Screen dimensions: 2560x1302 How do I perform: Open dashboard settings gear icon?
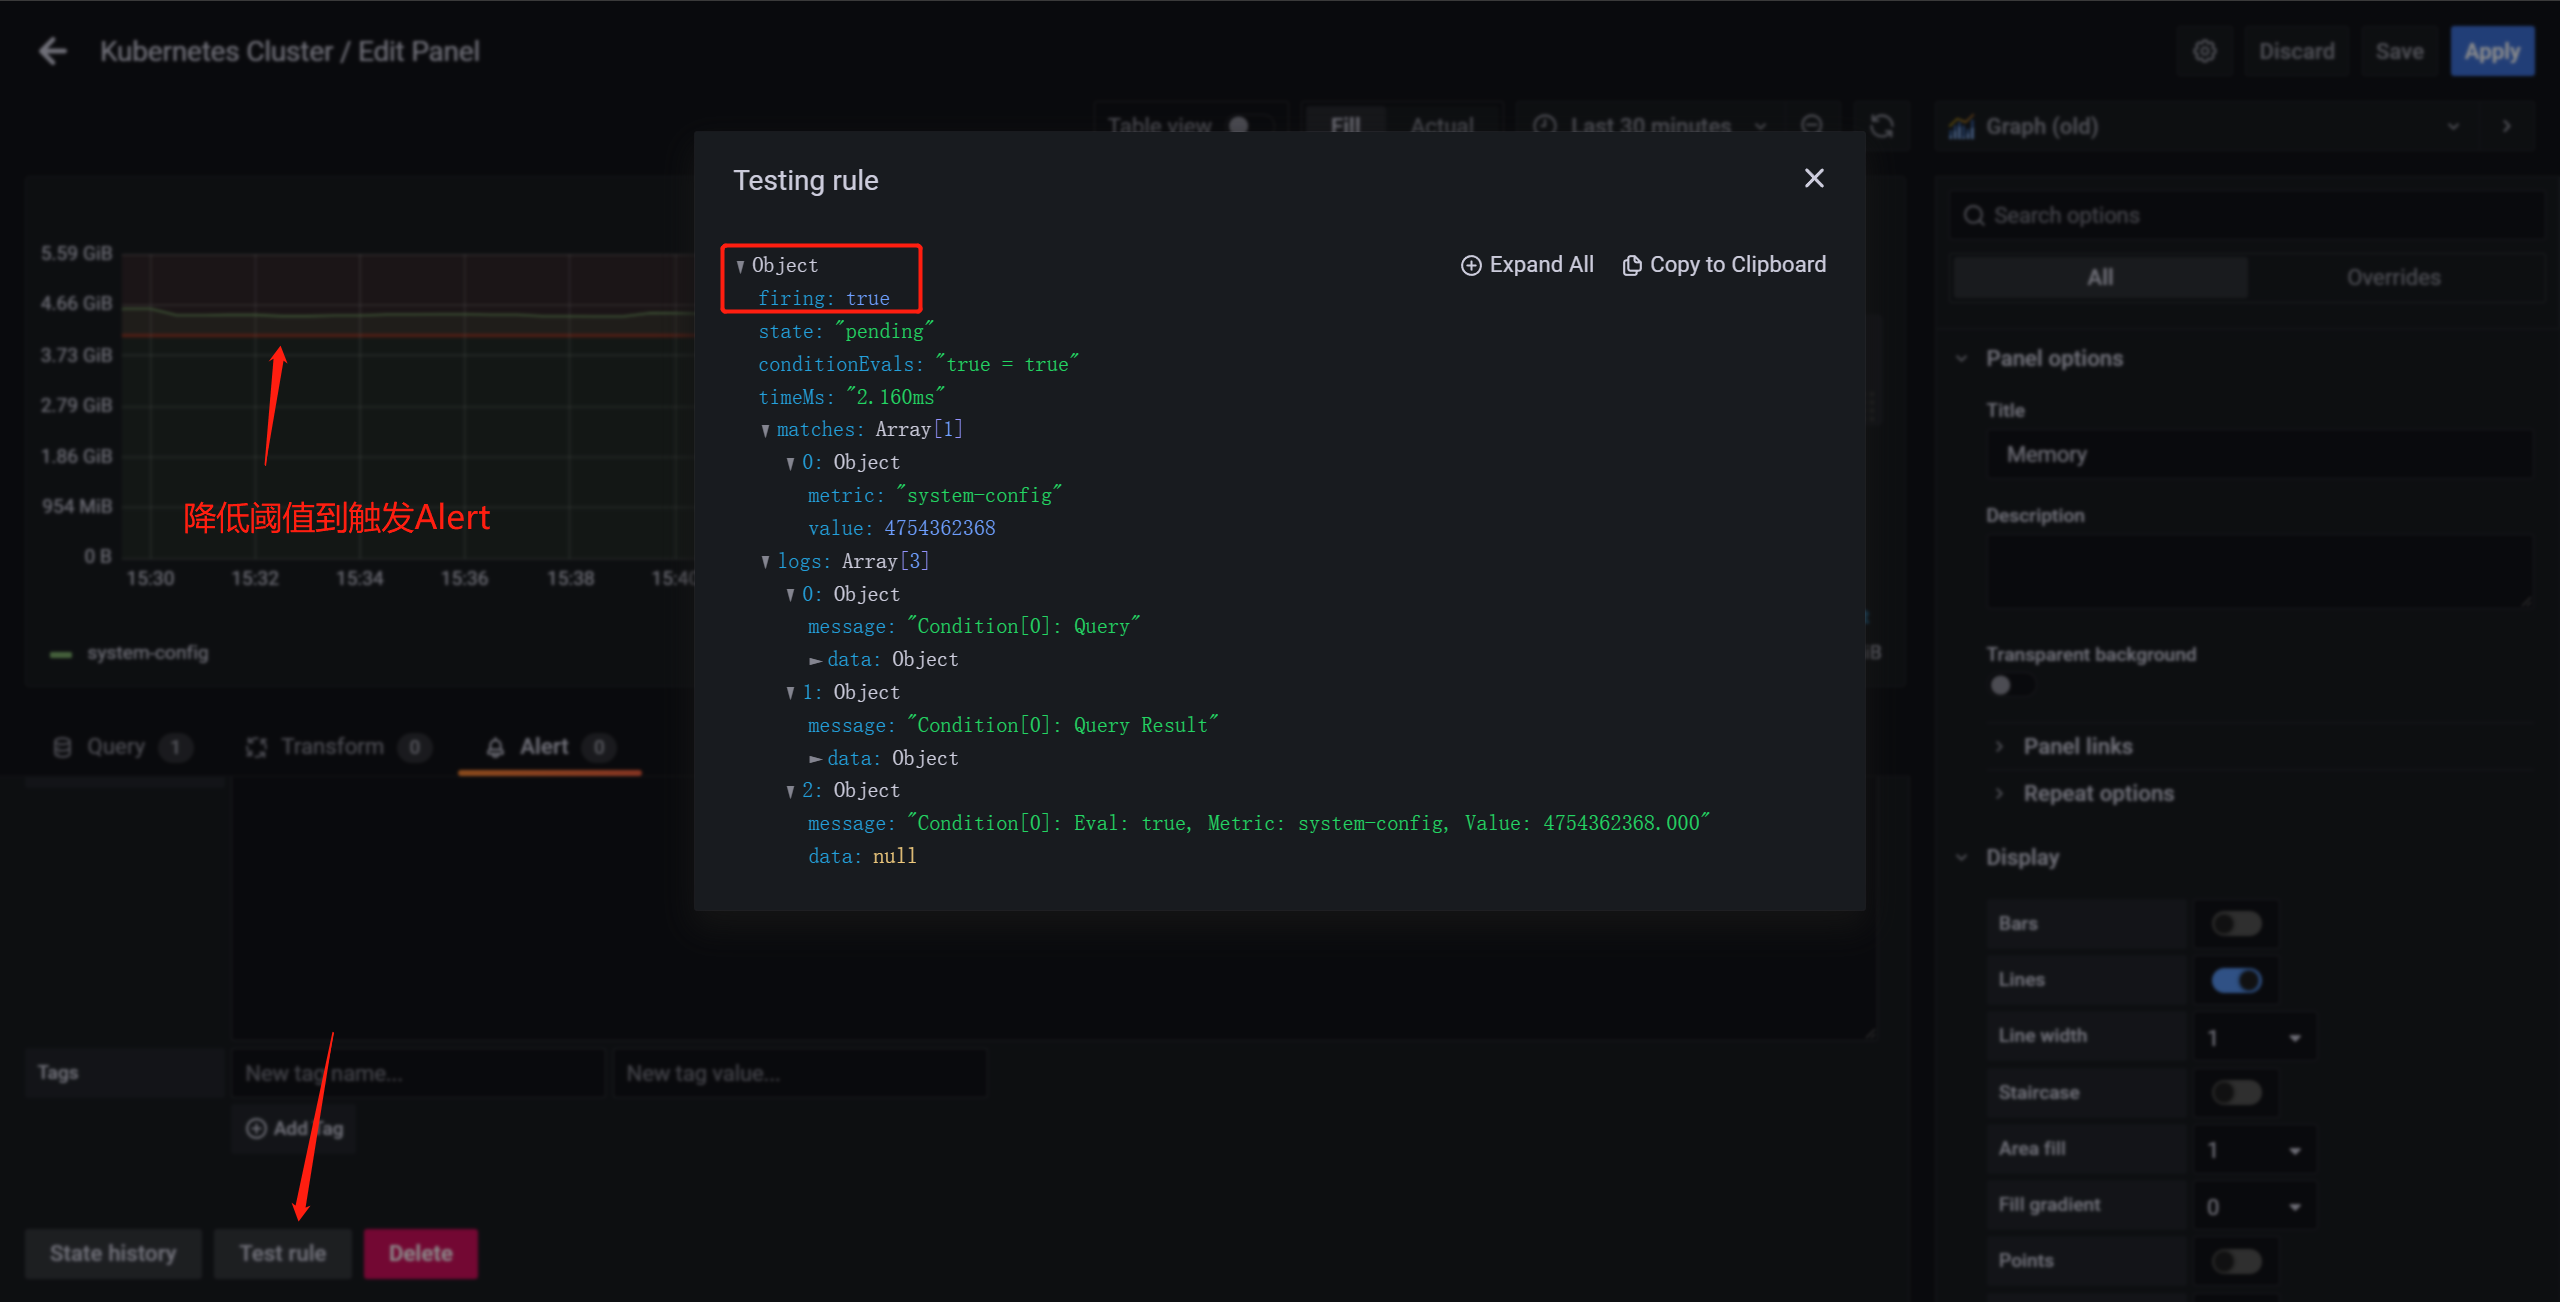(x=2204, y=51)
